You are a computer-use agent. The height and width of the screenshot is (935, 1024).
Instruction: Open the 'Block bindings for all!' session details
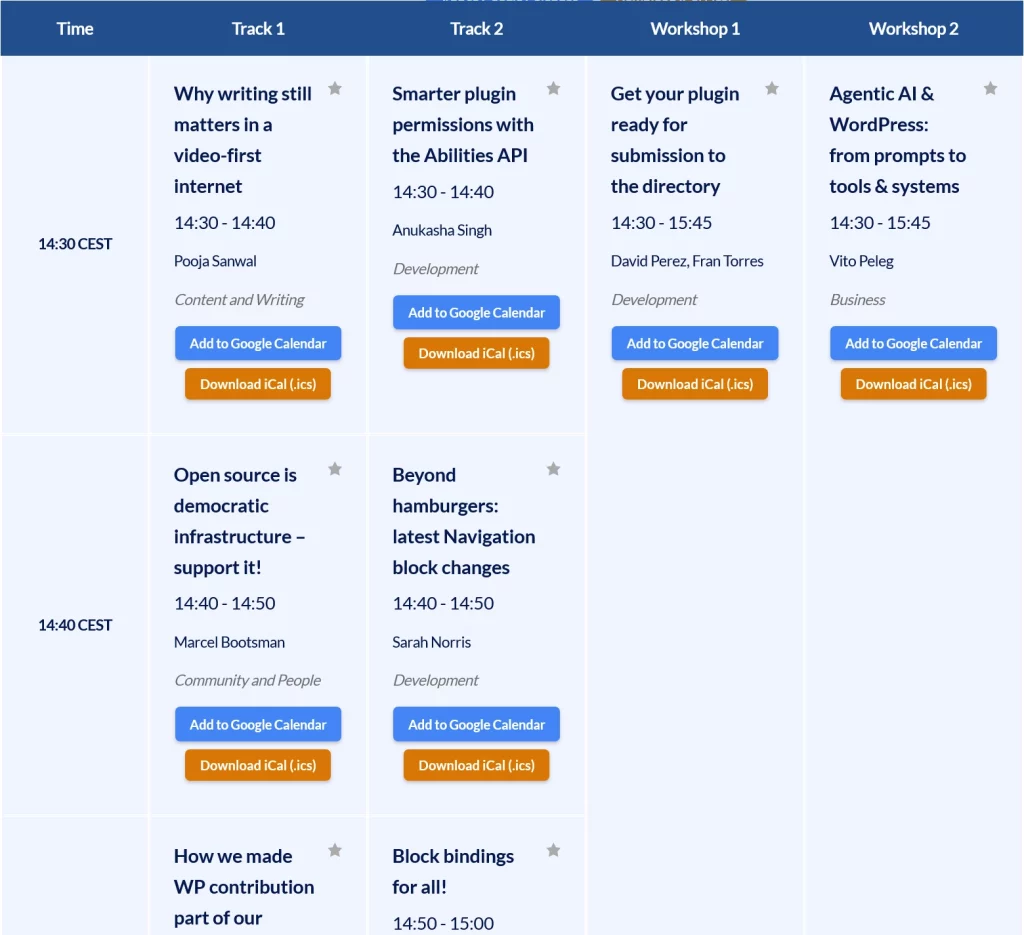[x=452, y=870]
